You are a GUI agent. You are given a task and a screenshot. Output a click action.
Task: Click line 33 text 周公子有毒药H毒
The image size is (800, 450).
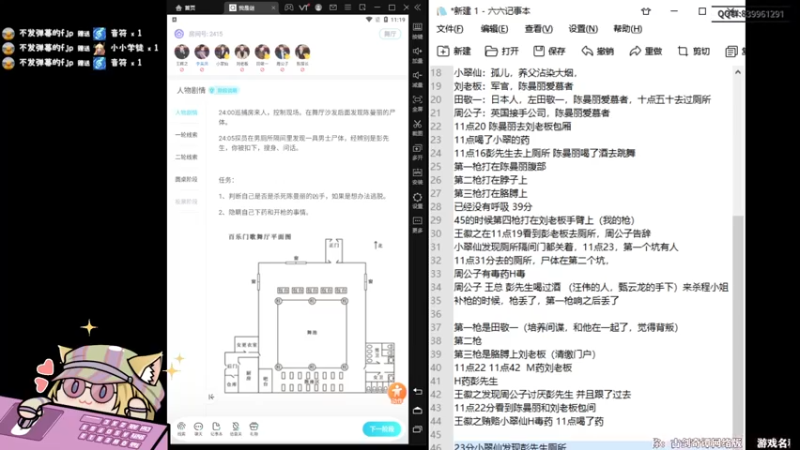pyautogui.click(x=489, y=274)
